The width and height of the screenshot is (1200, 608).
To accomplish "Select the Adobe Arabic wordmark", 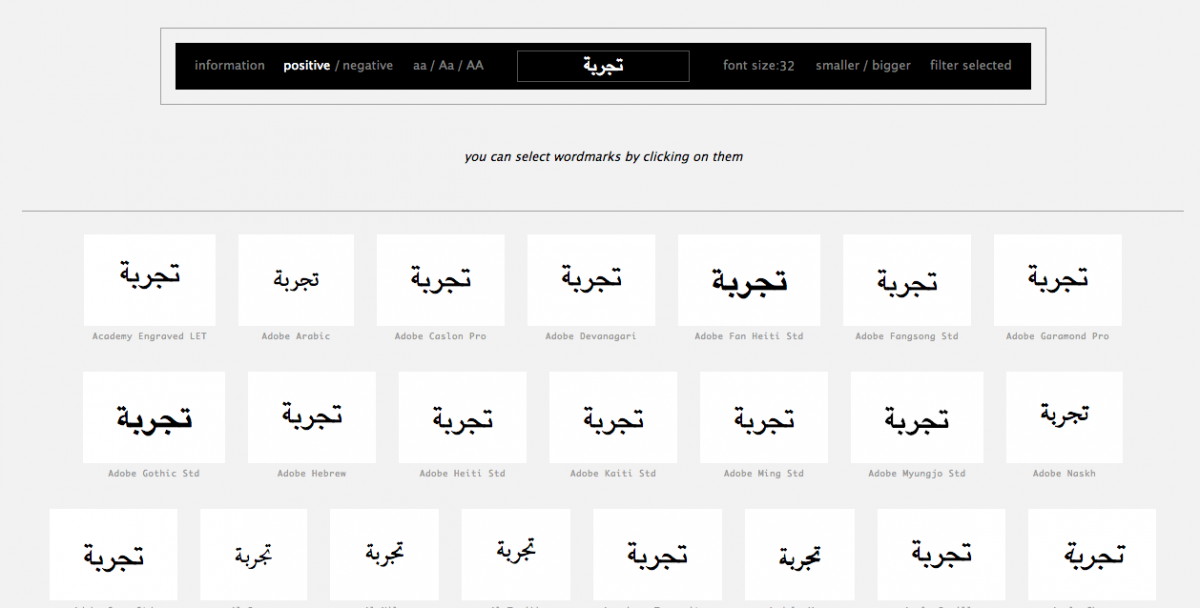I will (x=296, y=280).
